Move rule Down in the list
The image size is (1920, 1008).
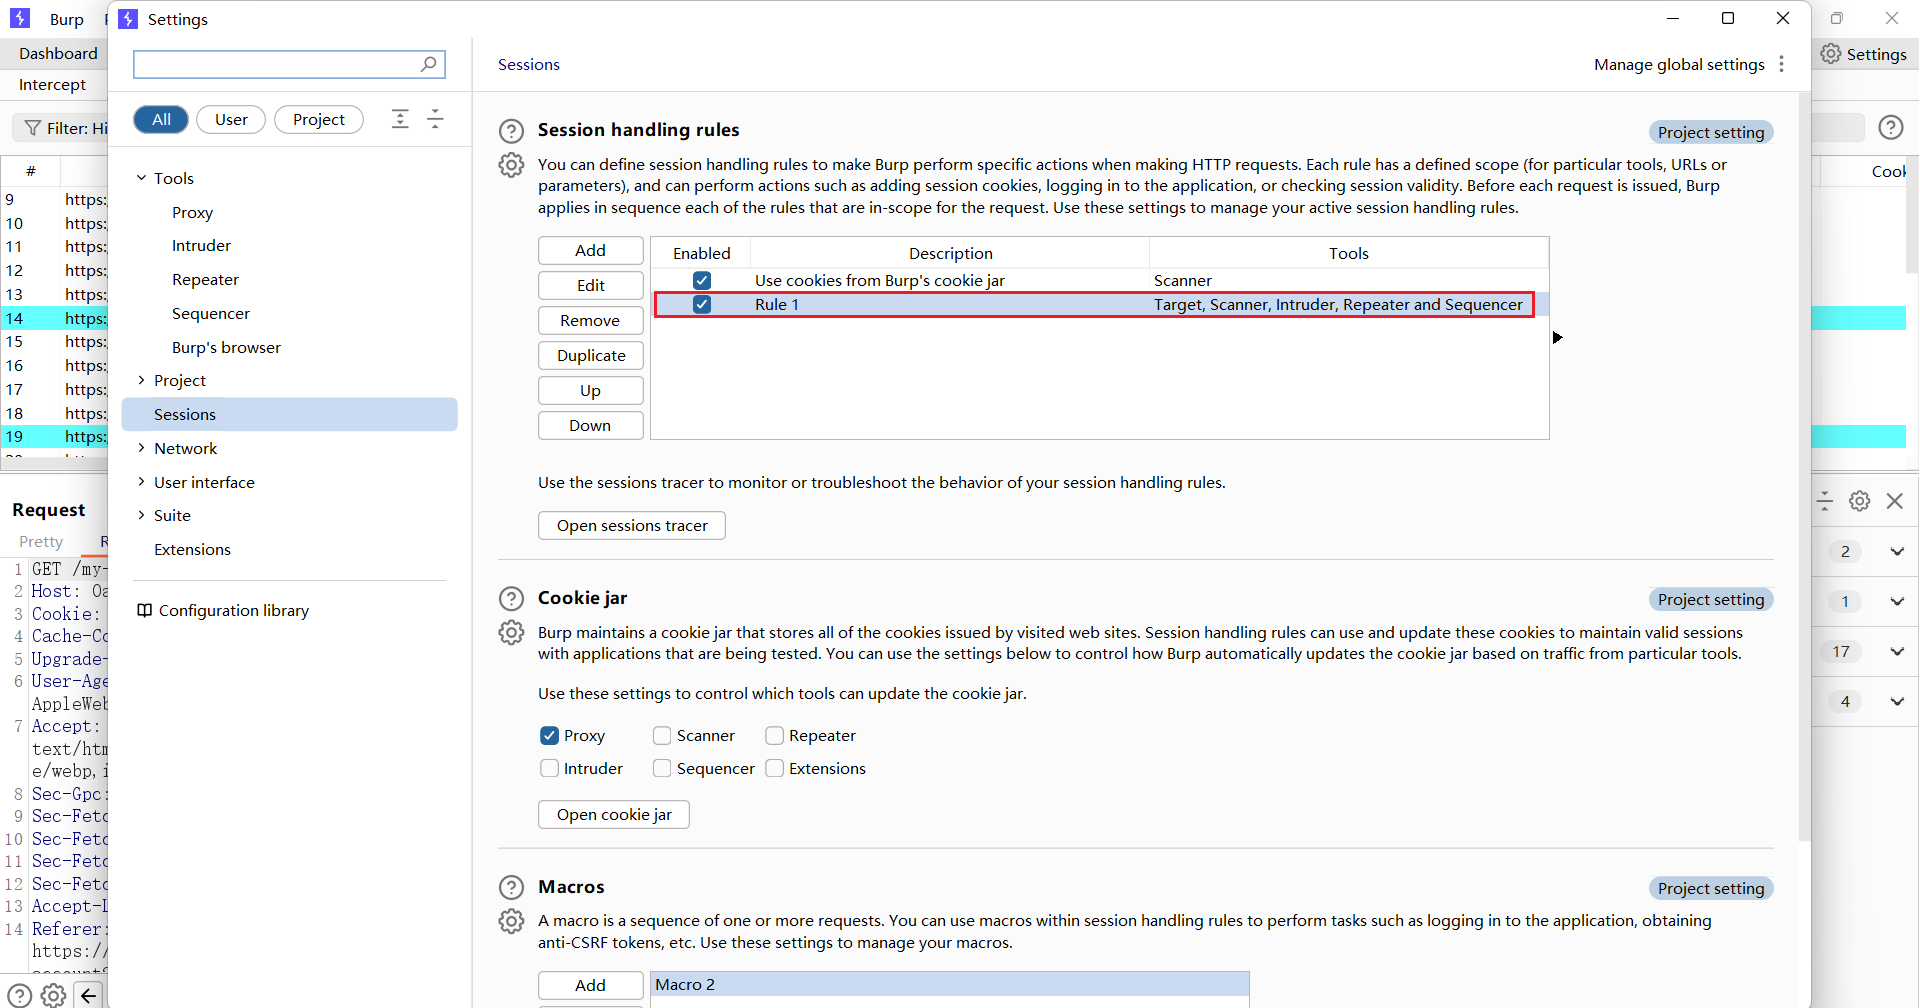coord(590,426)
